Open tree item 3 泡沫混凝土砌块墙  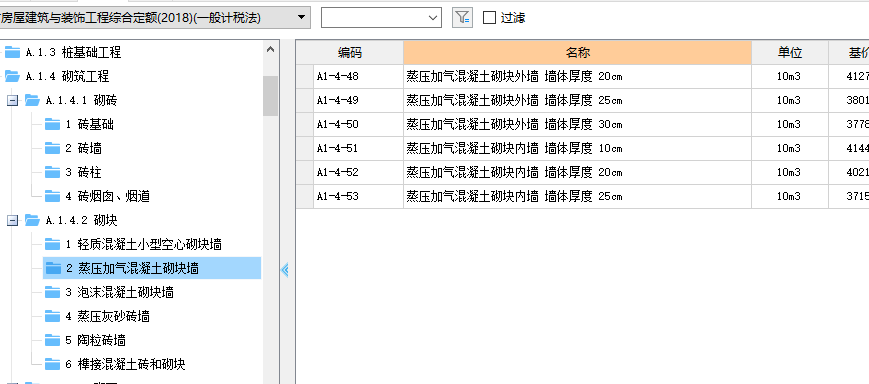point(120,292)
